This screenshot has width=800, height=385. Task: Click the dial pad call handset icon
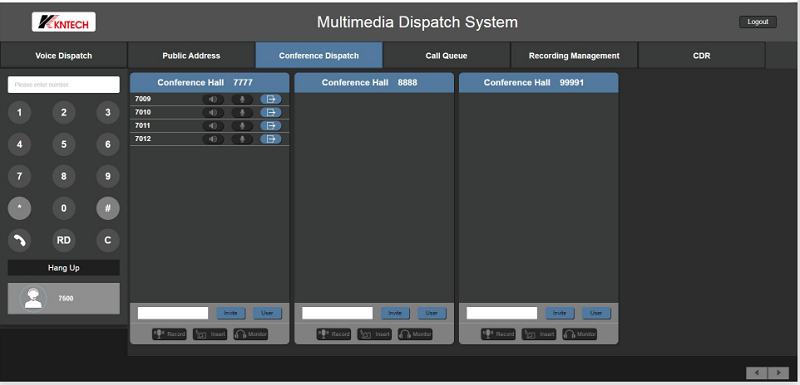[x=19, y=240]
